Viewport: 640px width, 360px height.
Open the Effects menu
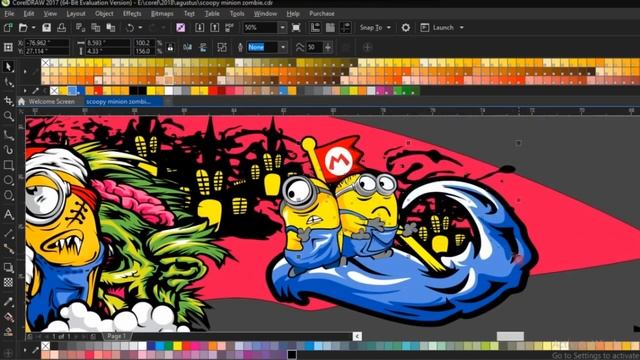132,13
